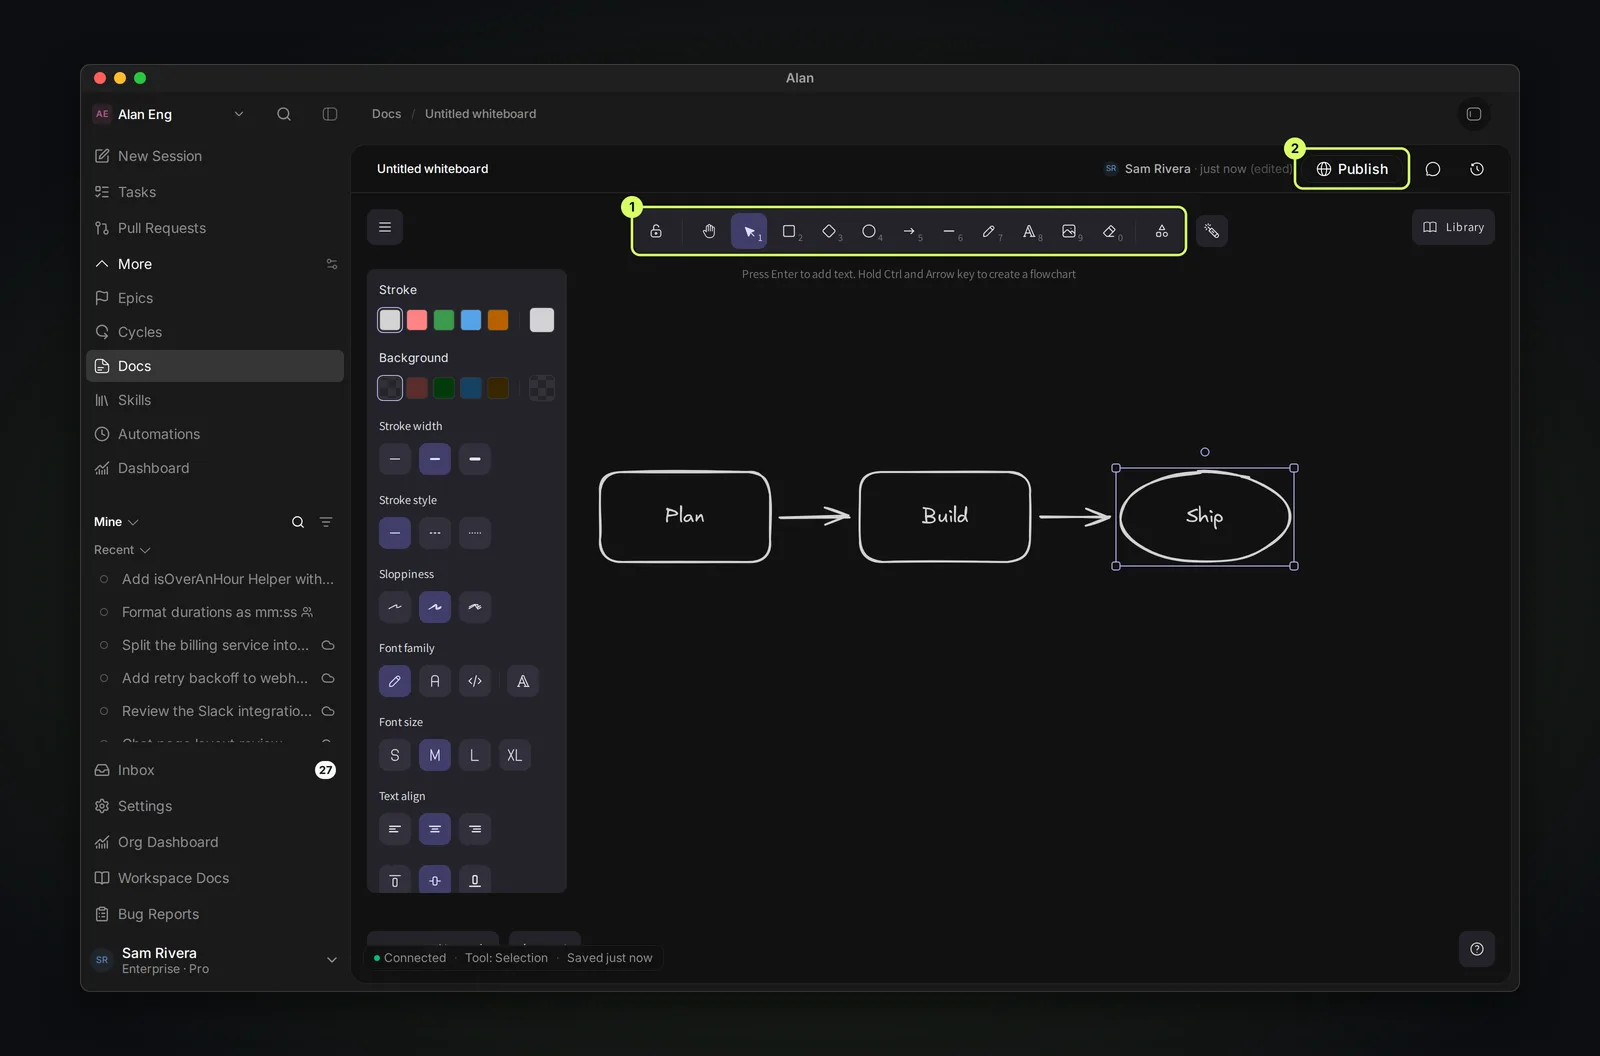
Task: Open the version history clock icon
Action: 1477,169
